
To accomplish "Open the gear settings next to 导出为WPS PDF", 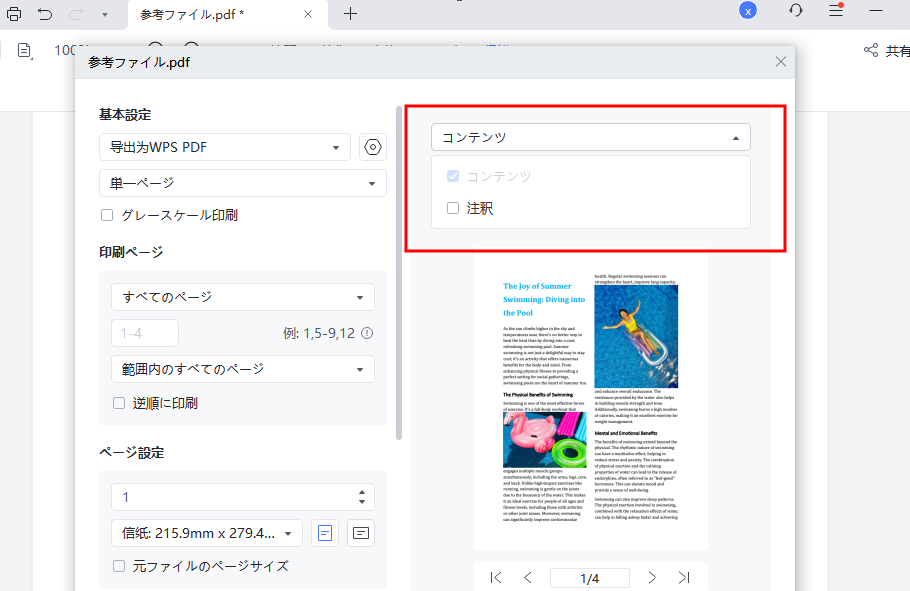I will [372, 146].
